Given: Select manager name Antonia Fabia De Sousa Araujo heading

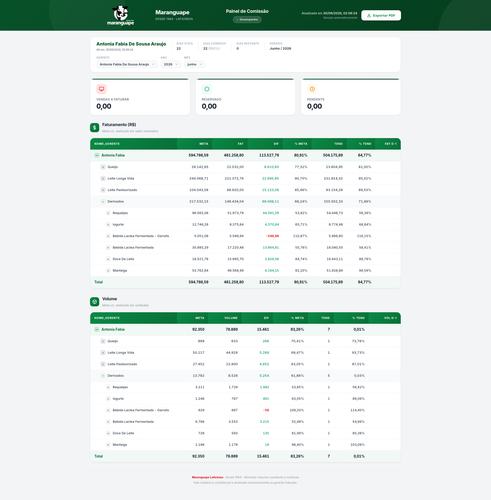Looking at the screenshot, I should tap(131, 44).
